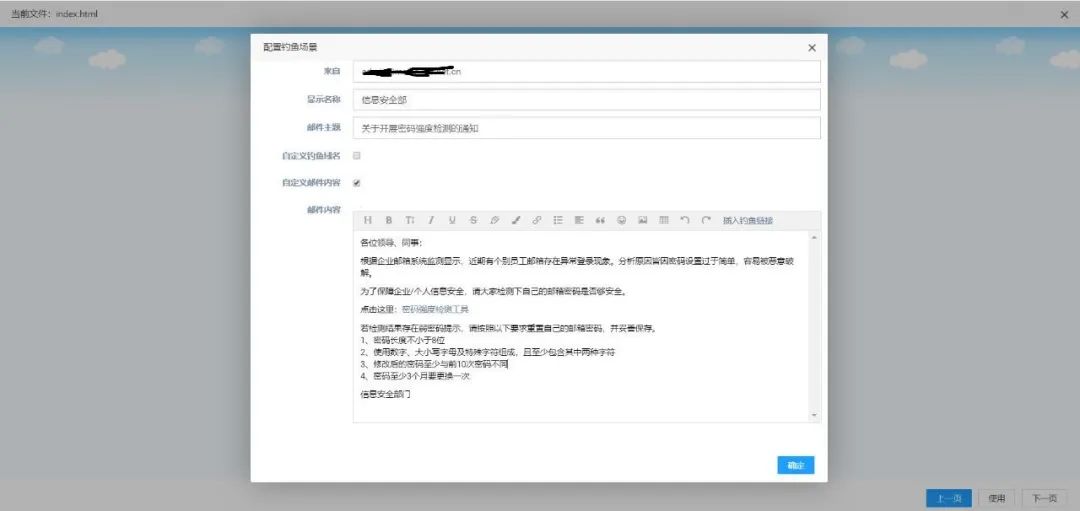Apply italic formatting in the email editor
The width and height of the screenshot is (1080, 511).
[431, 220]
